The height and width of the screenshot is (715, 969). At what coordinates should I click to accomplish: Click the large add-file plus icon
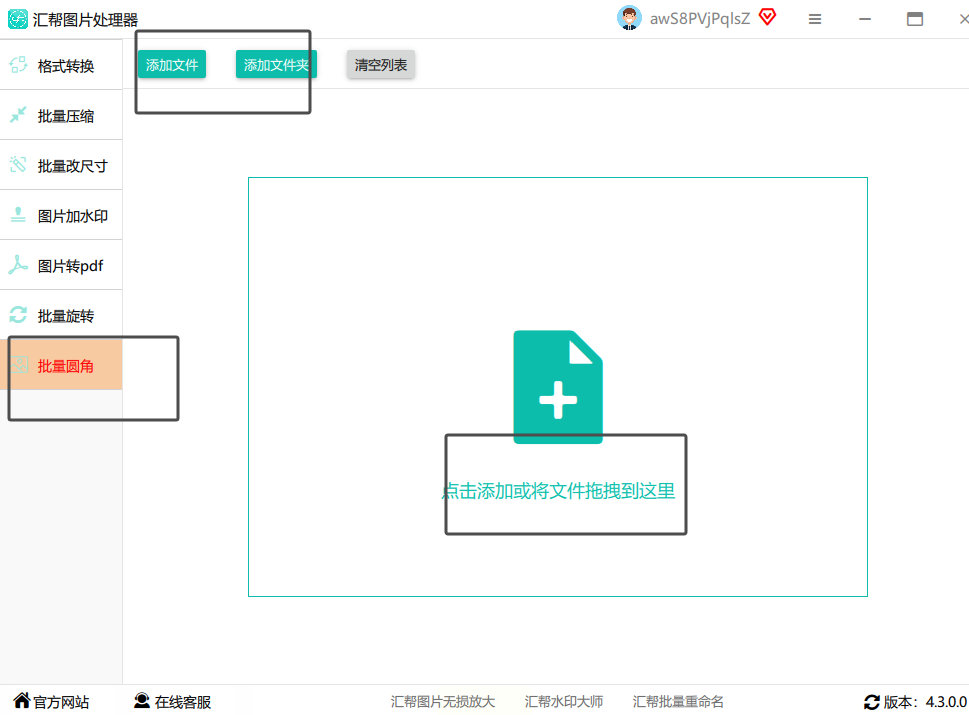click(558, 387)
